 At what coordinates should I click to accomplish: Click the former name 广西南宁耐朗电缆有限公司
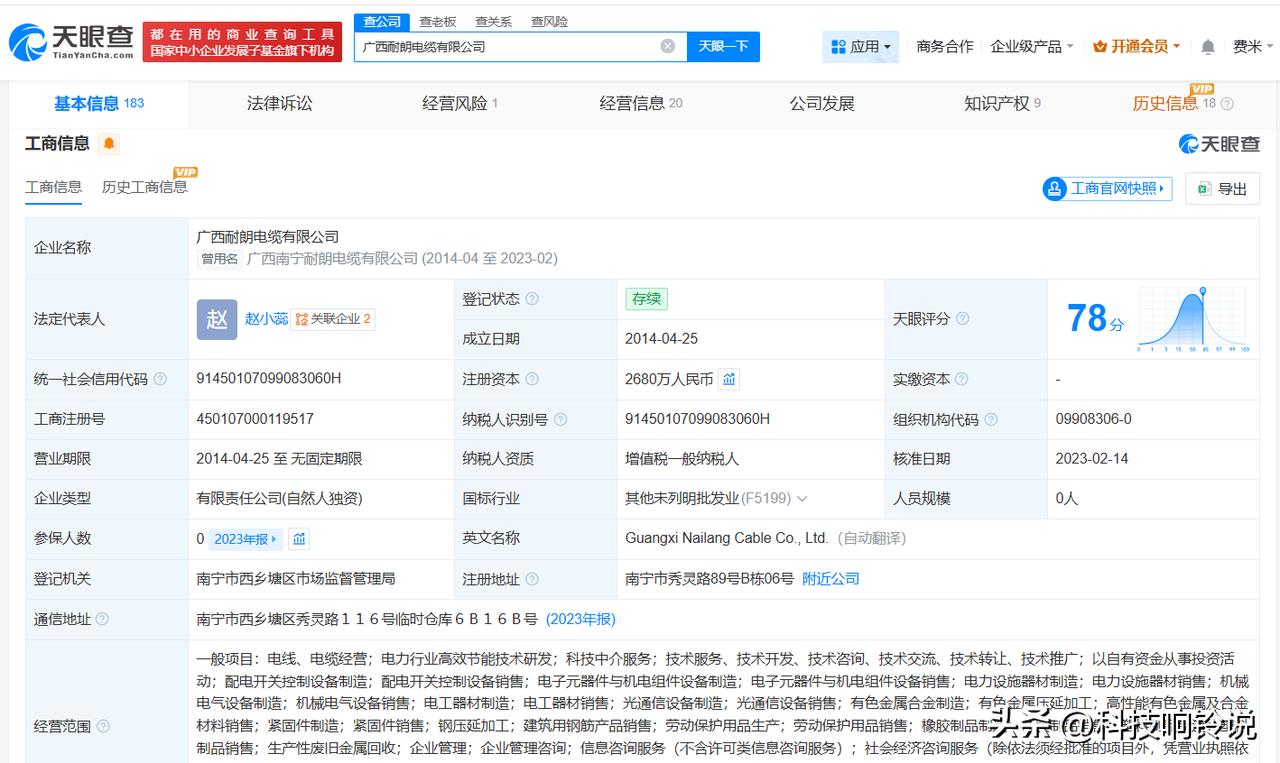(x=332, y=259)
